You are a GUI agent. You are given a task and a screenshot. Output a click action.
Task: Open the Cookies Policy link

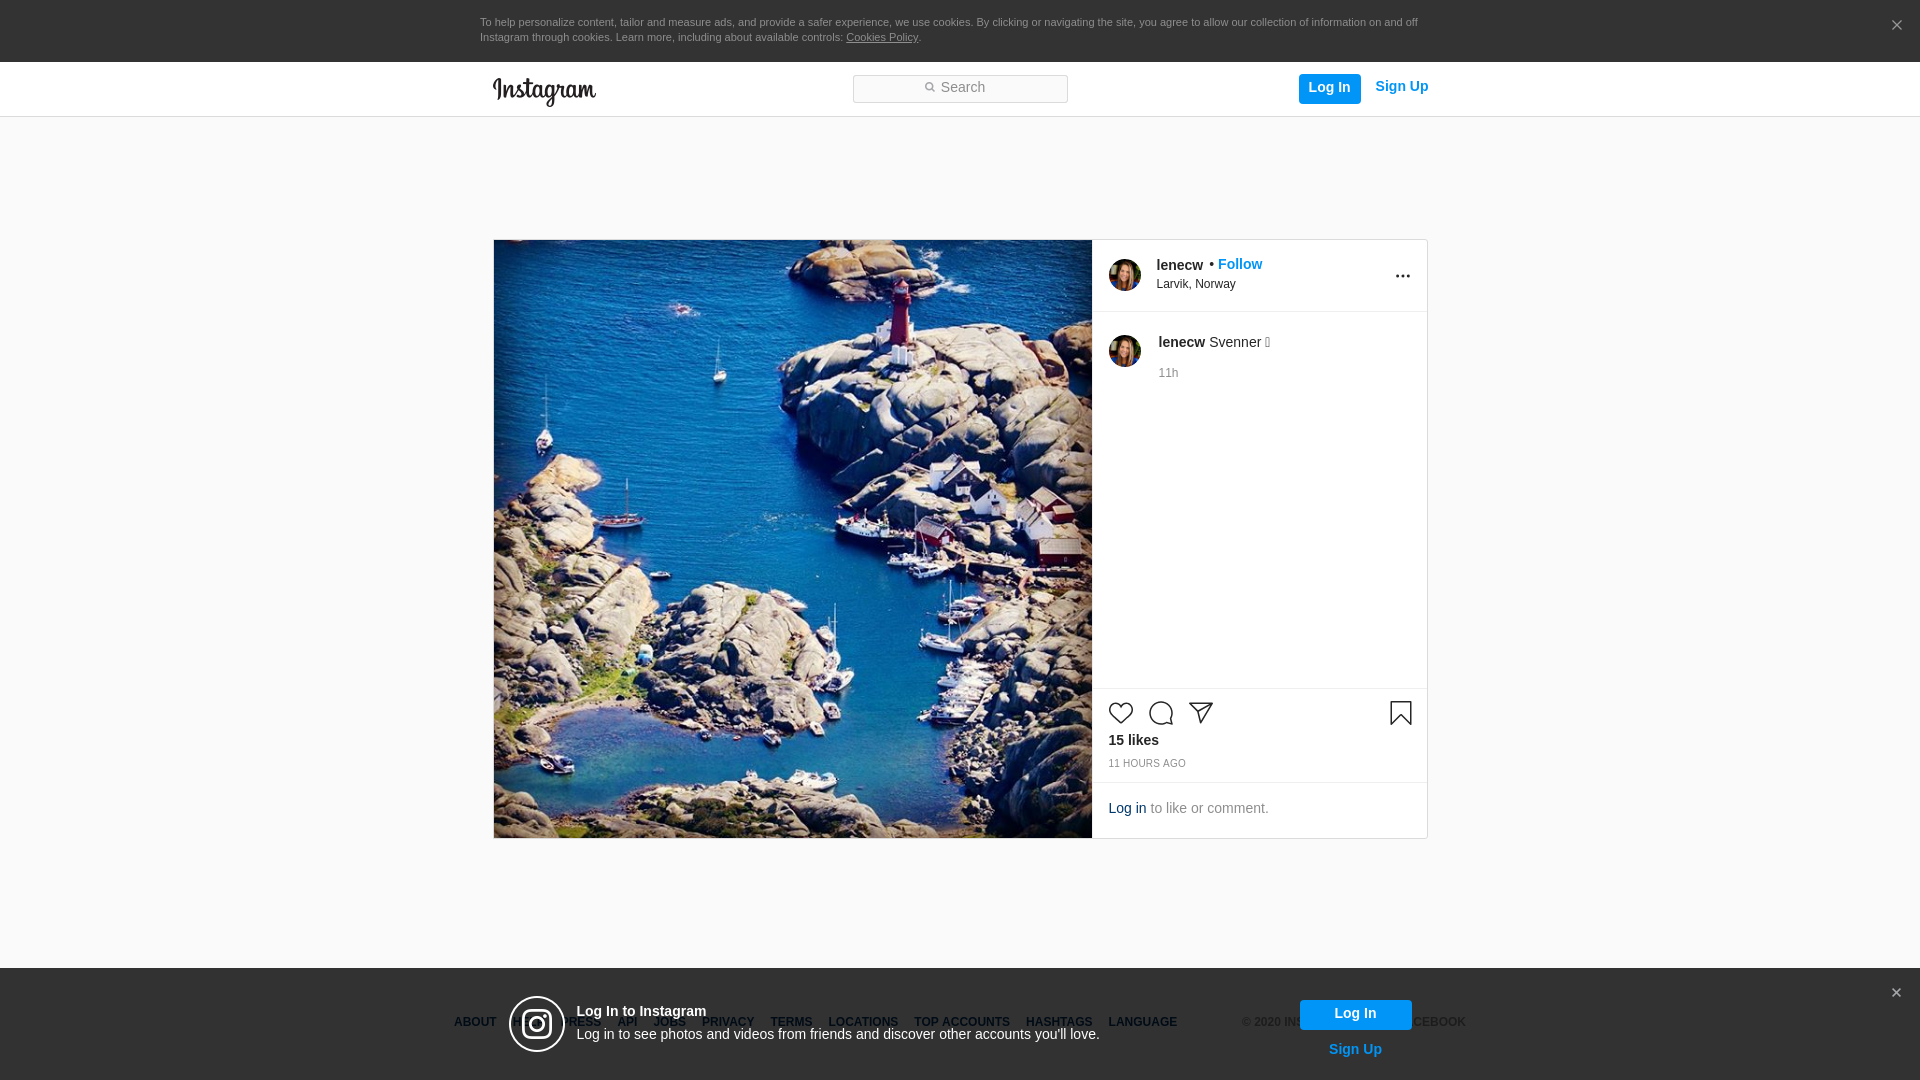(882, 38)
